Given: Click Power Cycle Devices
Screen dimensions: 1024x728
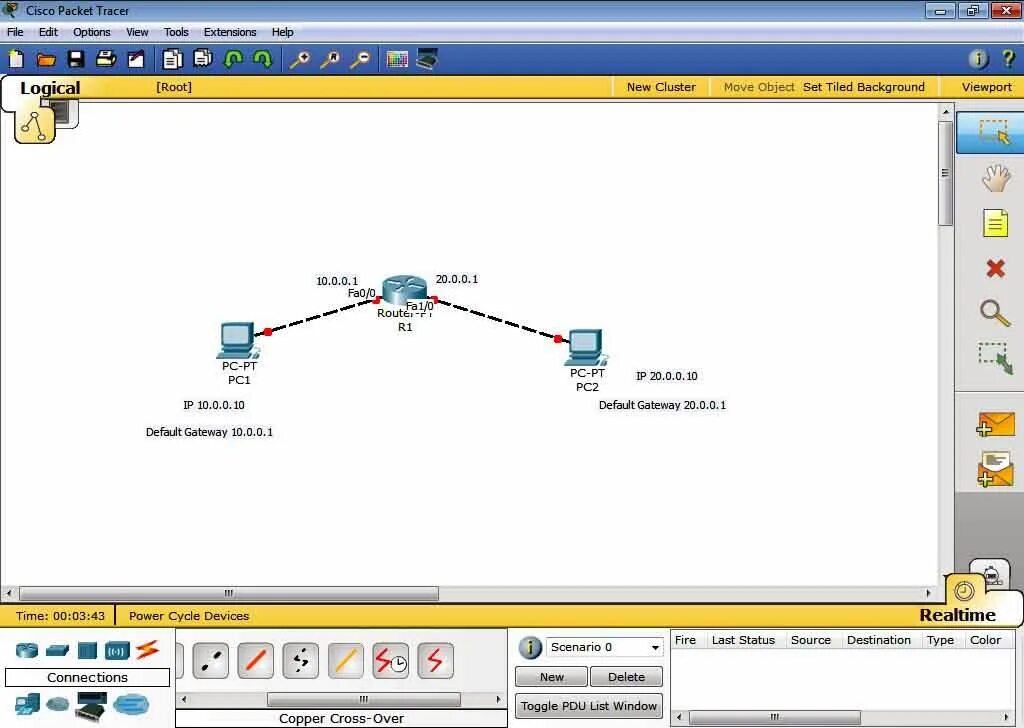Looking at the screenshot, I should pos(189,616).
